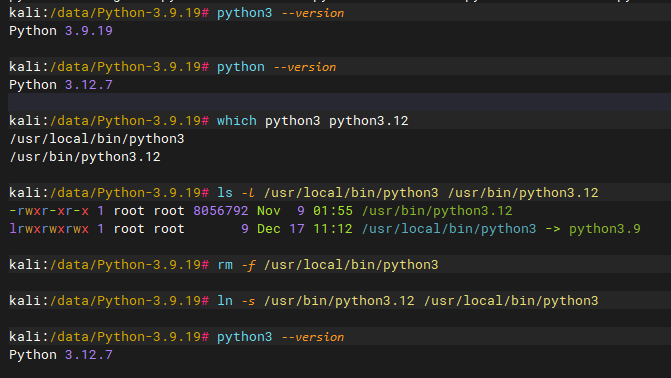Click the last 'python3 --version' command
671x378 pixels.
click(x=280, y=336)
